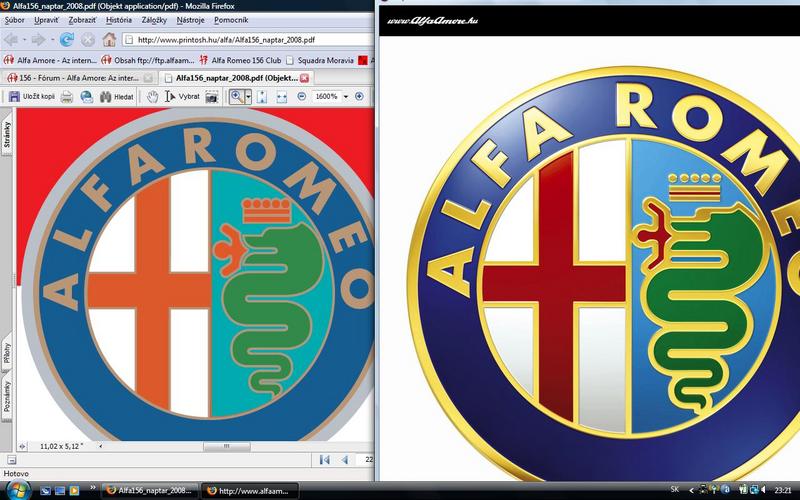Screen dimensions: 800x500
Task: Click the Fit Width icon
Action: click(x=282, y=96)
